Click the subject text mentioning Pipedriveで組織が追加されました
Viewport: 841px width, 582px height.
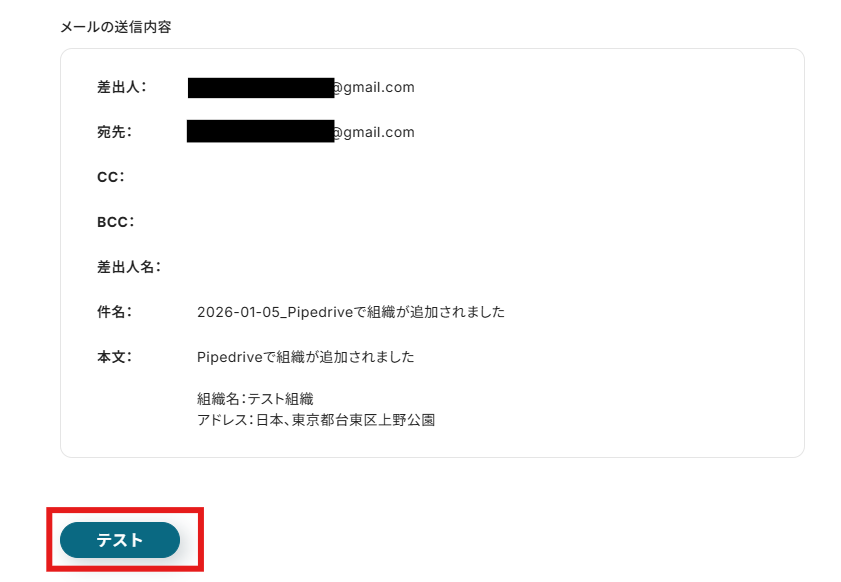351,312
